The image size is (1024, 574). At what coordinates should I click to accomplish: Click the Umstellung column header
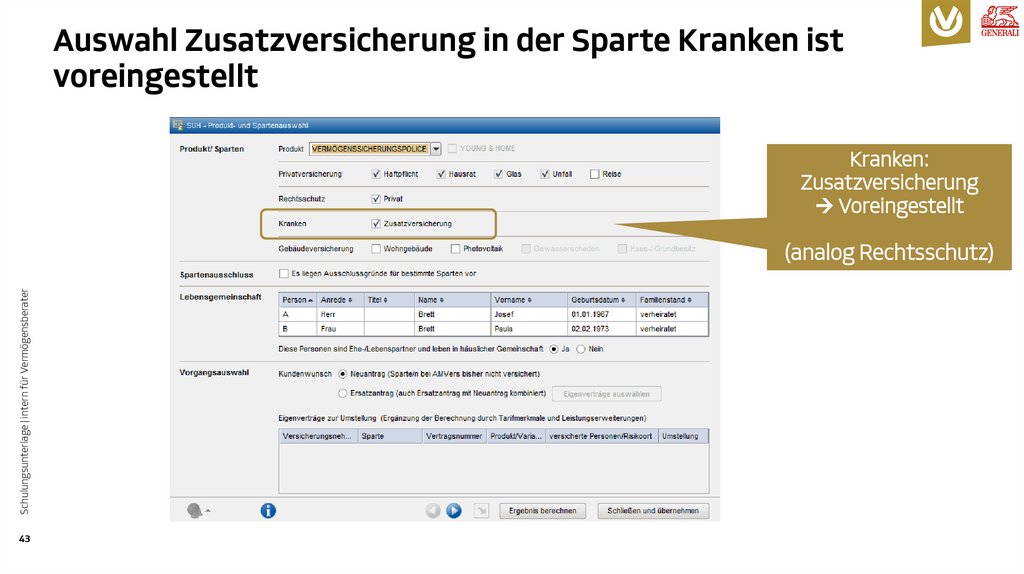click(x=683, y=436)
